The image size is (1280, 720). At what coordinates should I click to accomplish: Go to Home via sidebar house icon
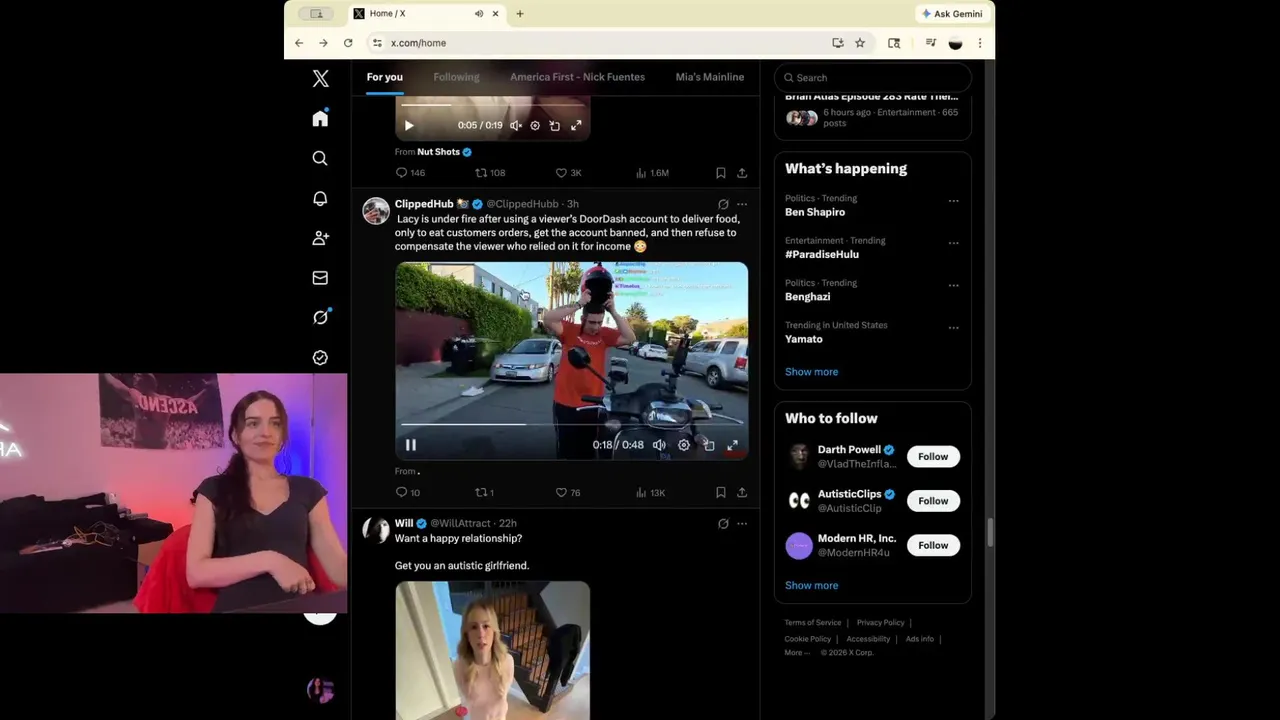pos(320,118)
